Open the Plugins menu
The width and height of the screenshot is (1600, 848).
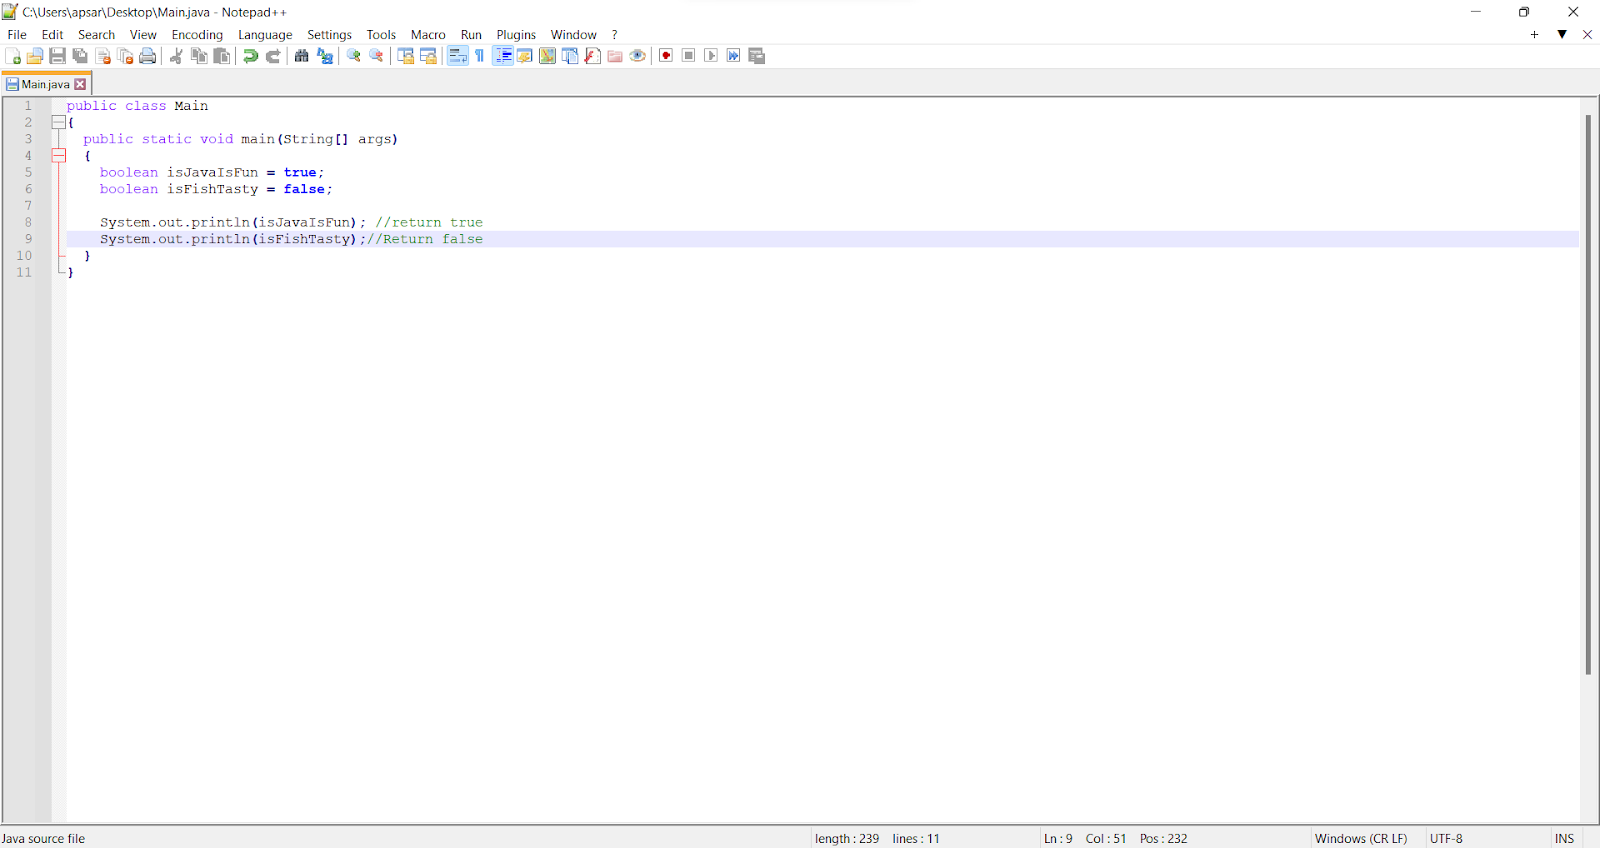516,35
